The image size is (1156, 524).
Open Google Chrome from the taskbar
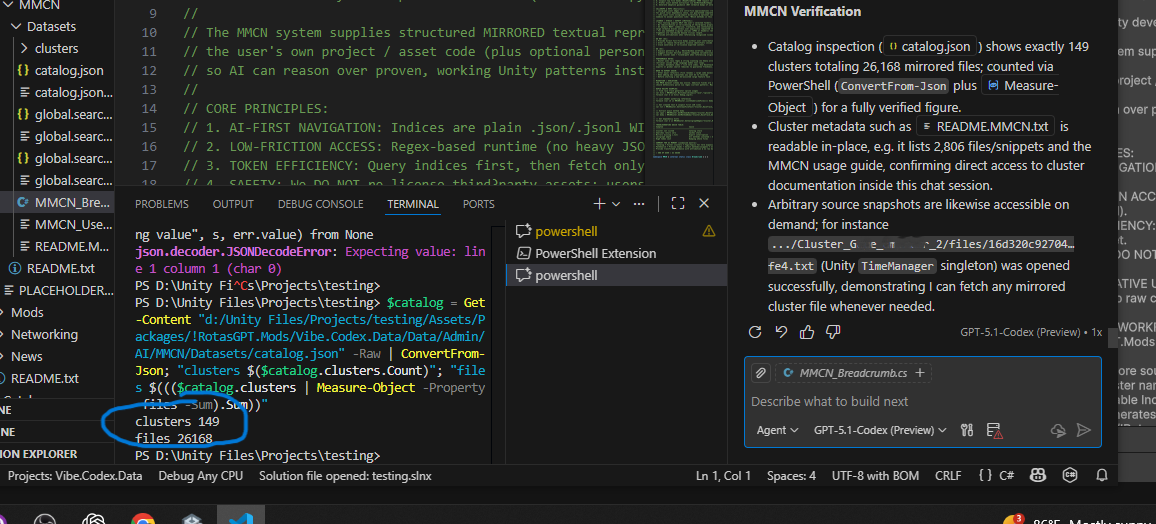pos(143,519)
